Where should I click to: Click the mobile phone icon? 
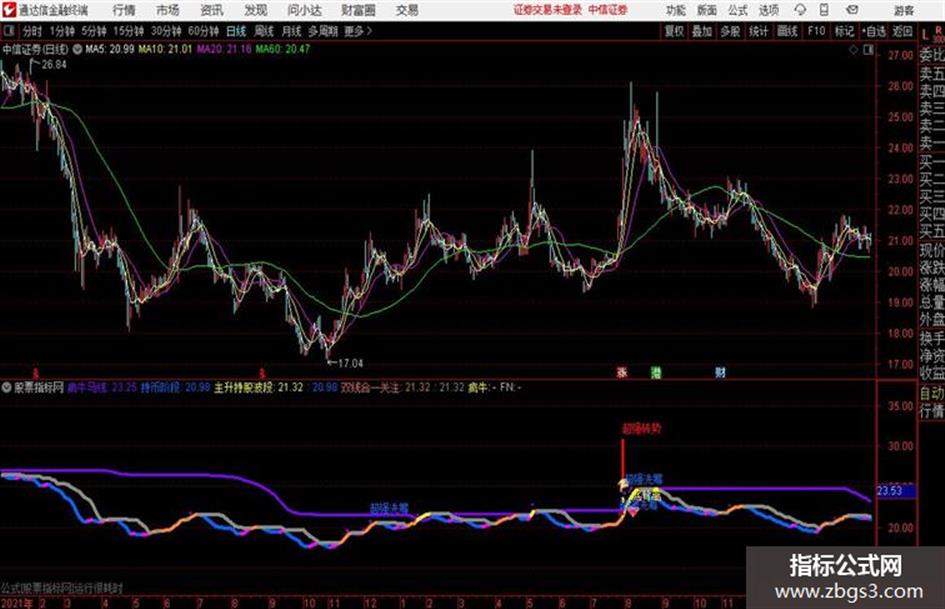(824, 10)
